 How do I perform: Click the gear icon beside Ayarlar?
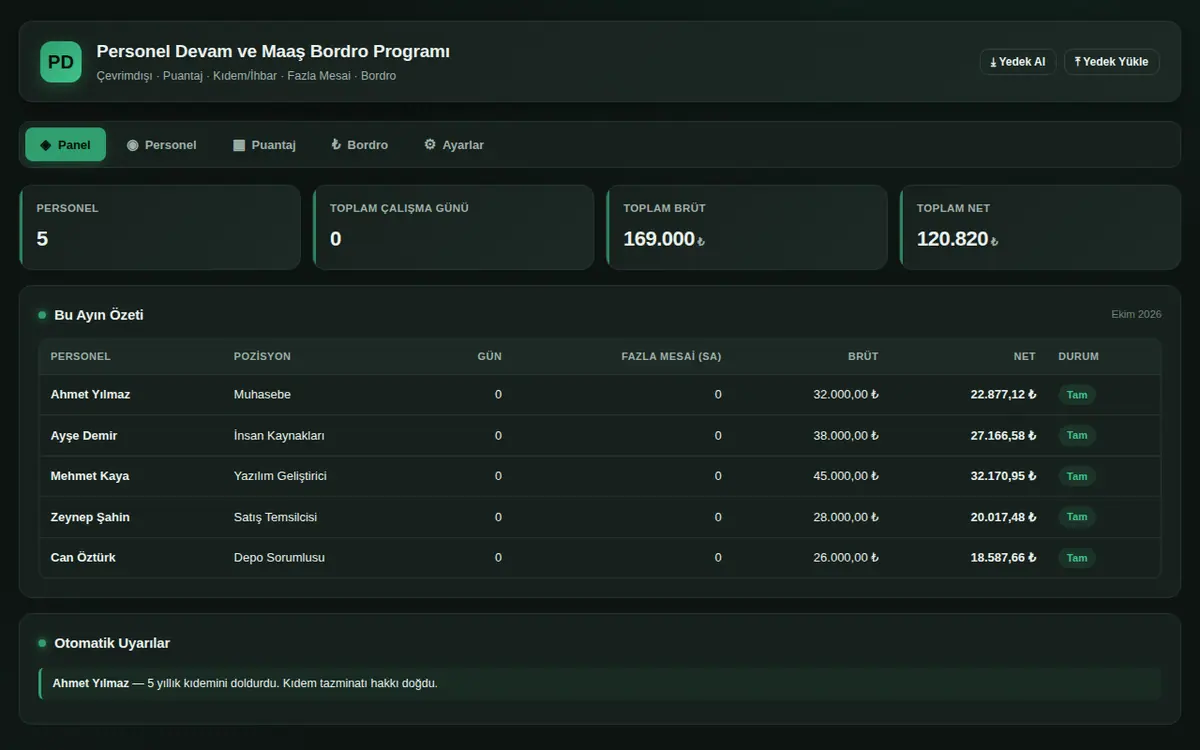[x=430, y=145]
